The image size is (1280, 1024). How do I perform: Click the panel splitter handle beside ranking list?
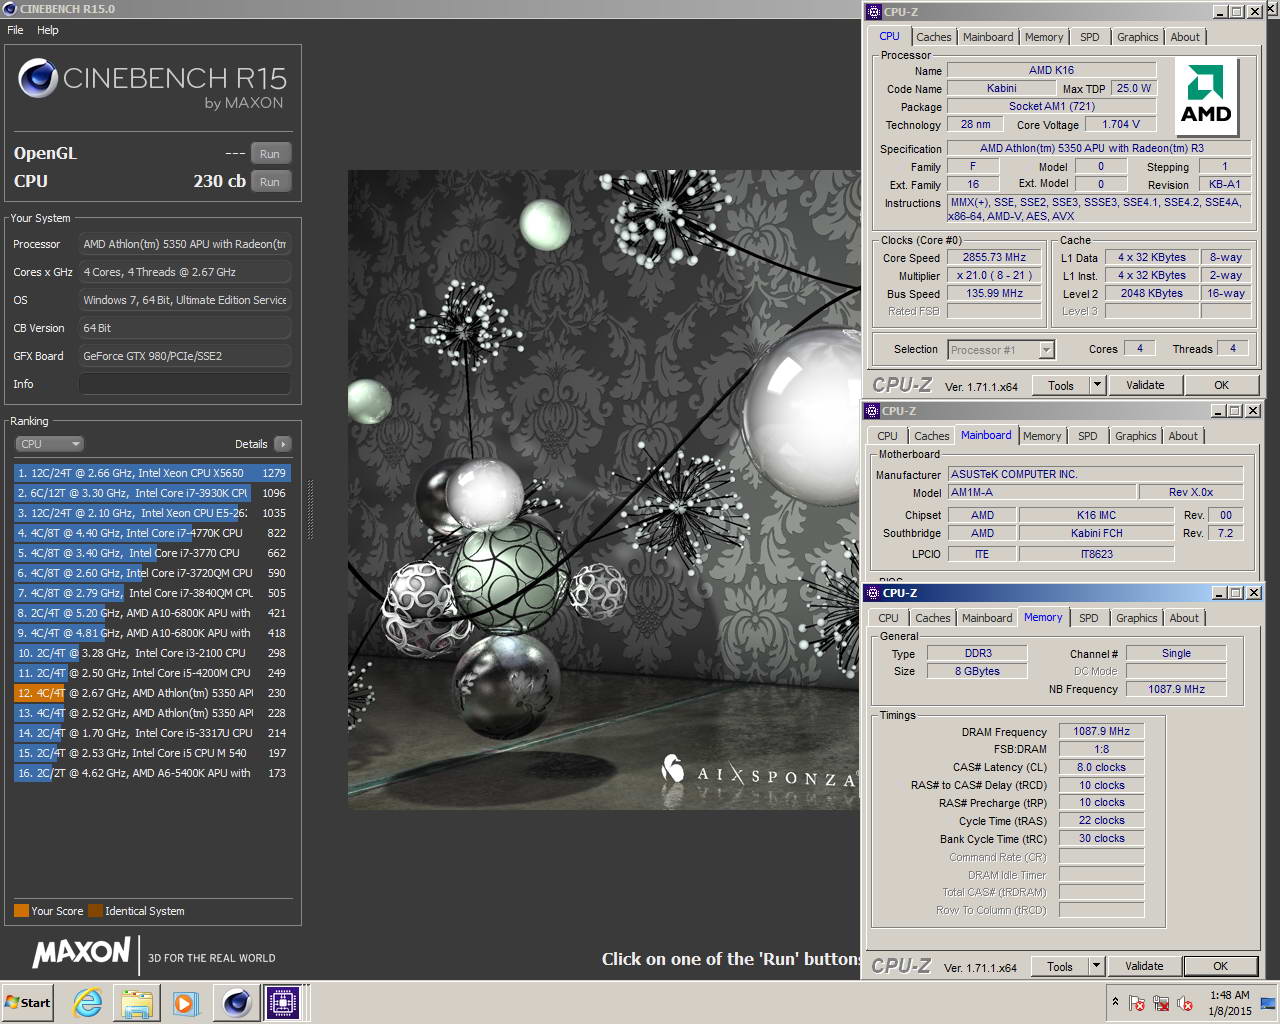[x=310, y=510]
